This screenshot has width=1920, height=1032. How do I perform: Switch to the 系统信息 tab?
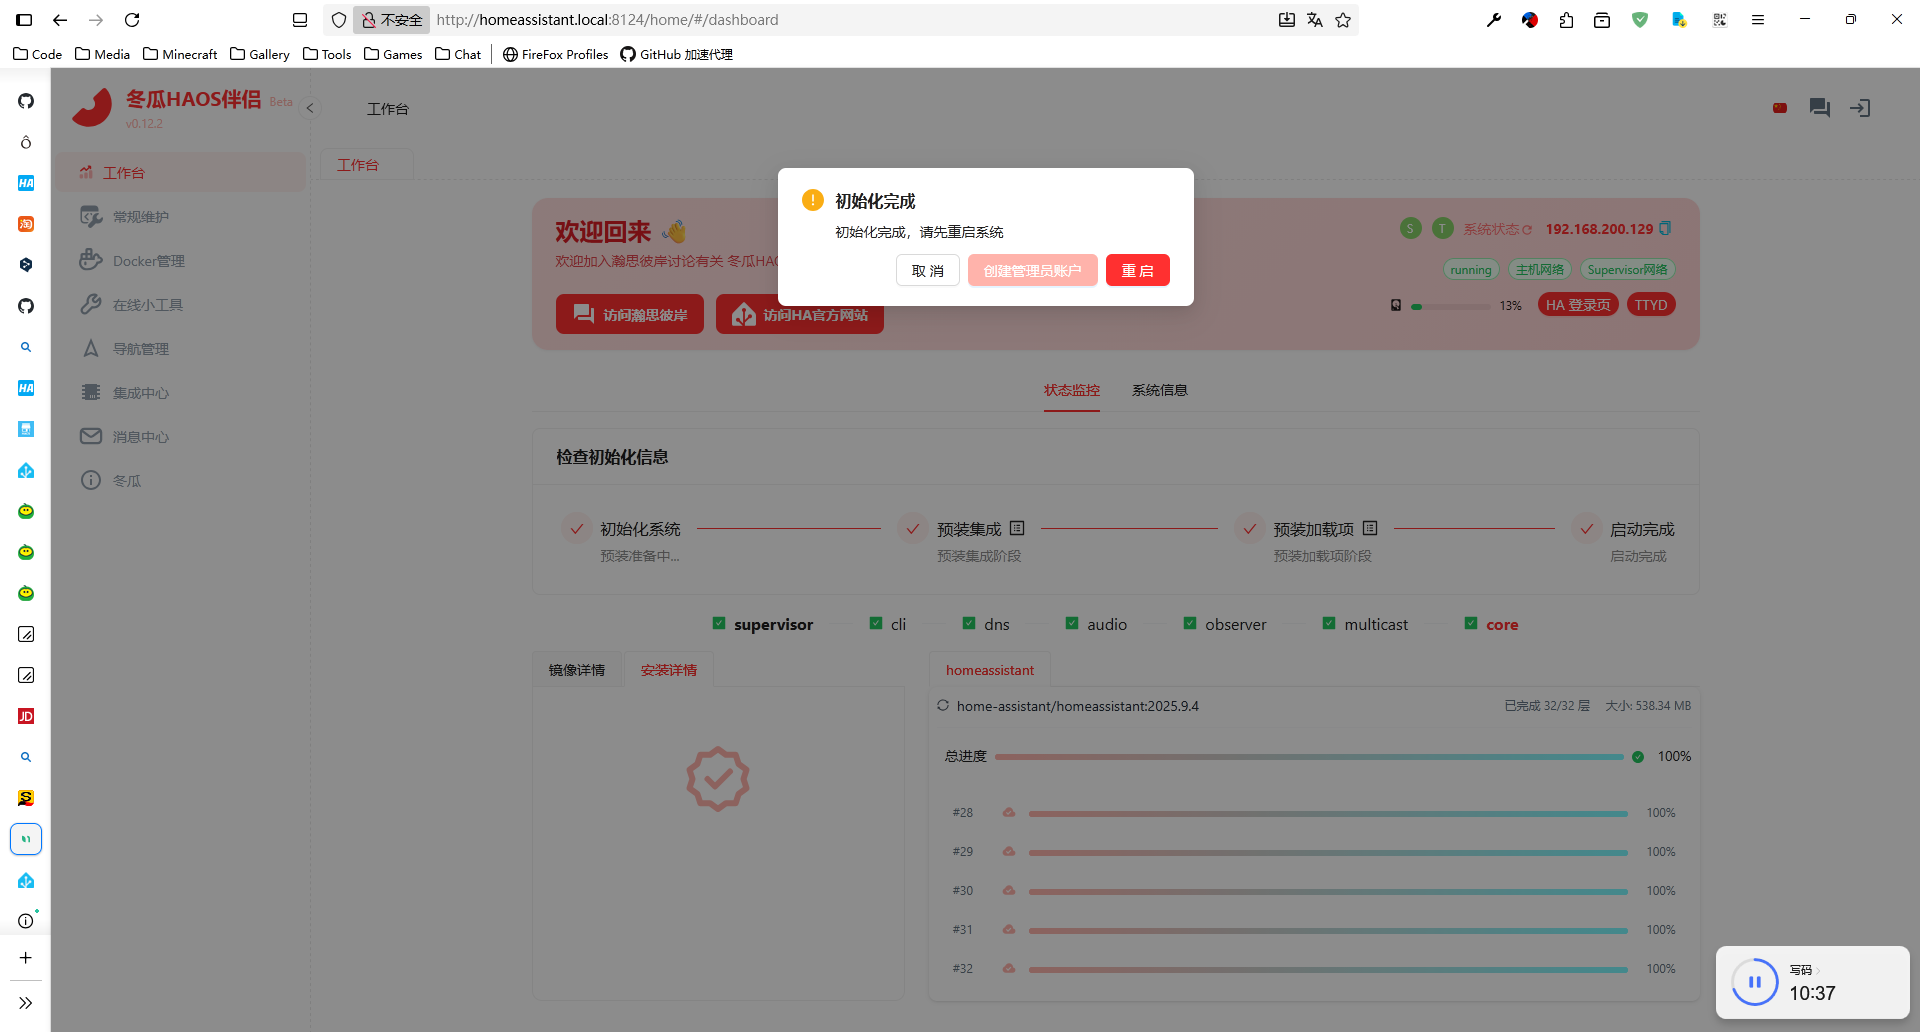pos(1160,390)
